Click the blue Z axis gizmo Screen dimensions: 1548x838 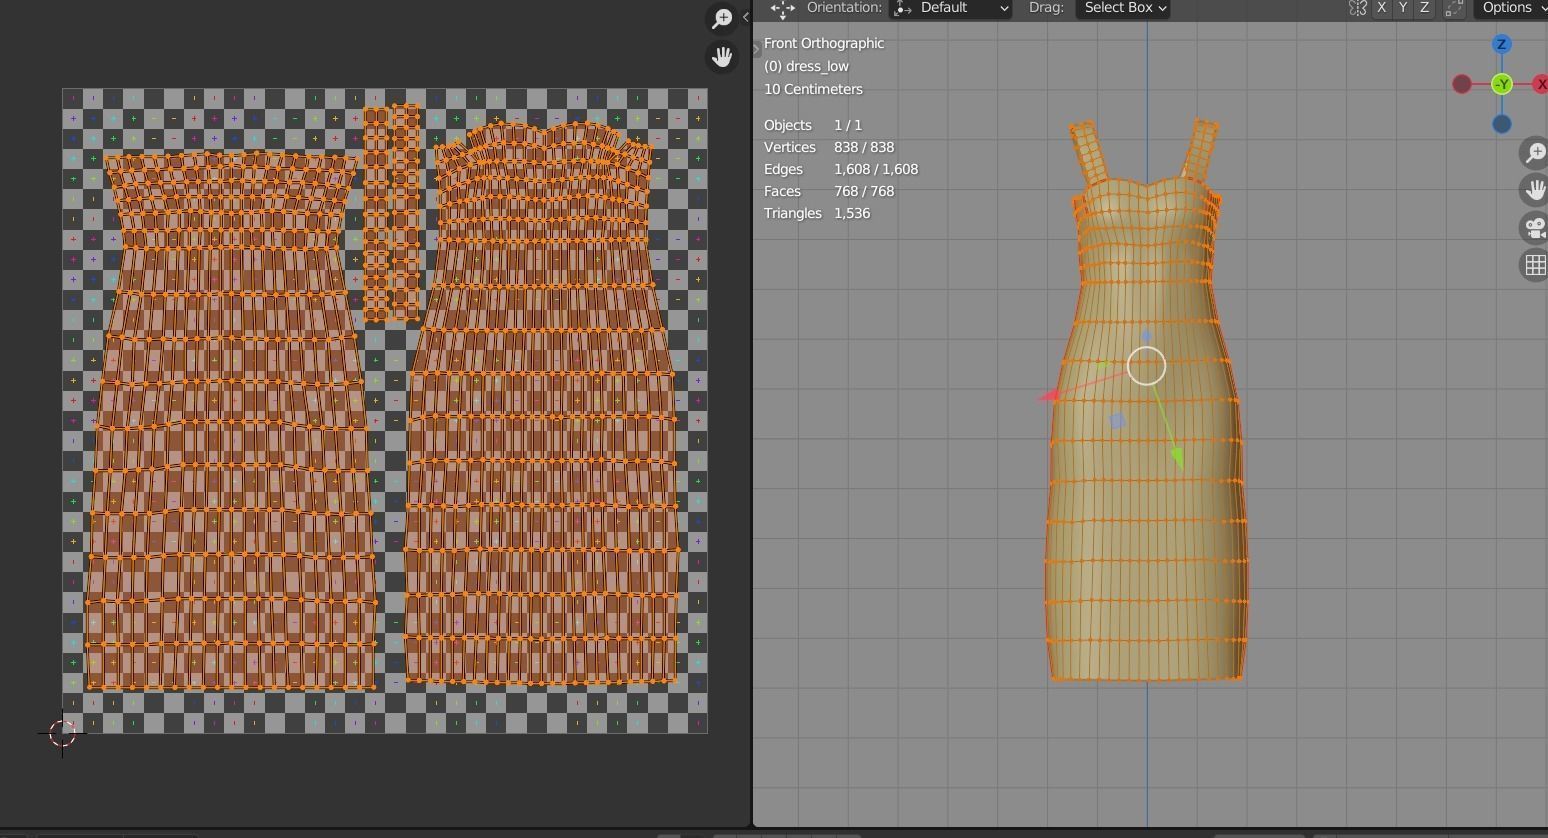tap(1501, 44)
